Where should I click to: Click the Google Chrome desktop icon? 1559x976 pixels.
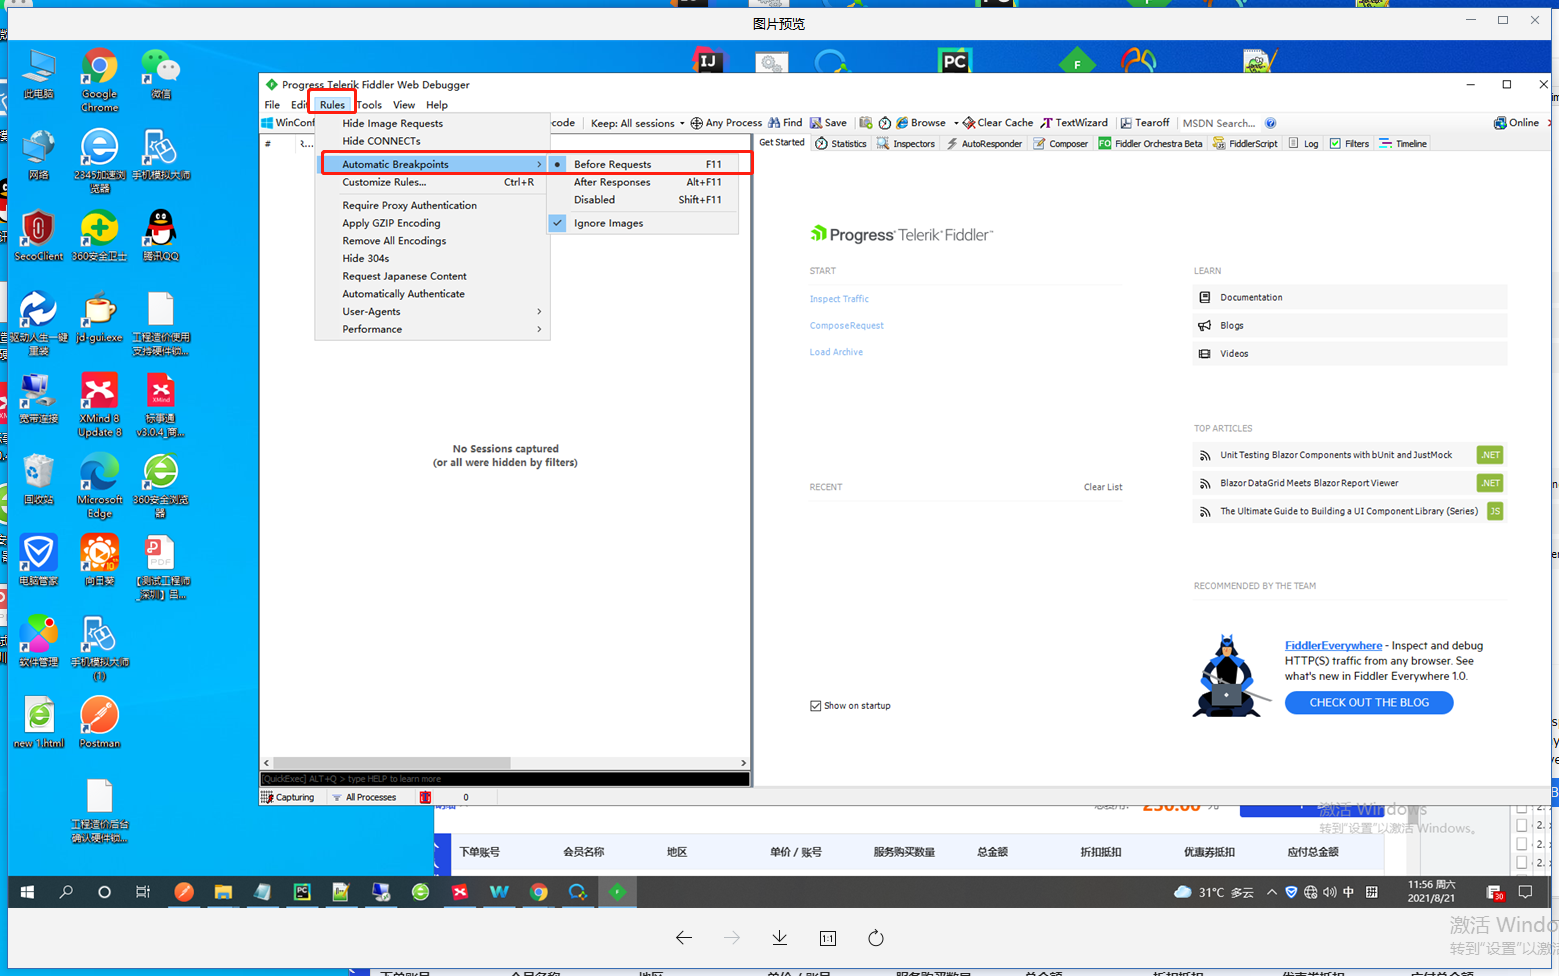point(99,80)
